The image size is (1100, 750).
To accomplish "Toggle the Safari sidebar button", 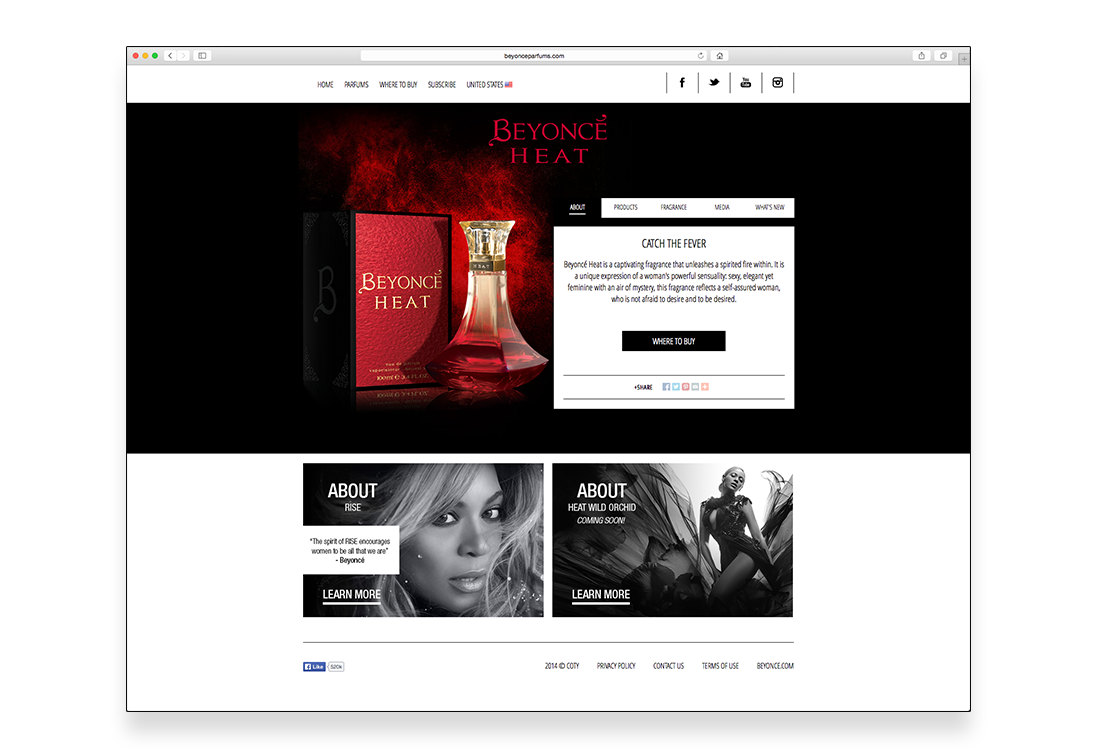I will pos(202,55).
